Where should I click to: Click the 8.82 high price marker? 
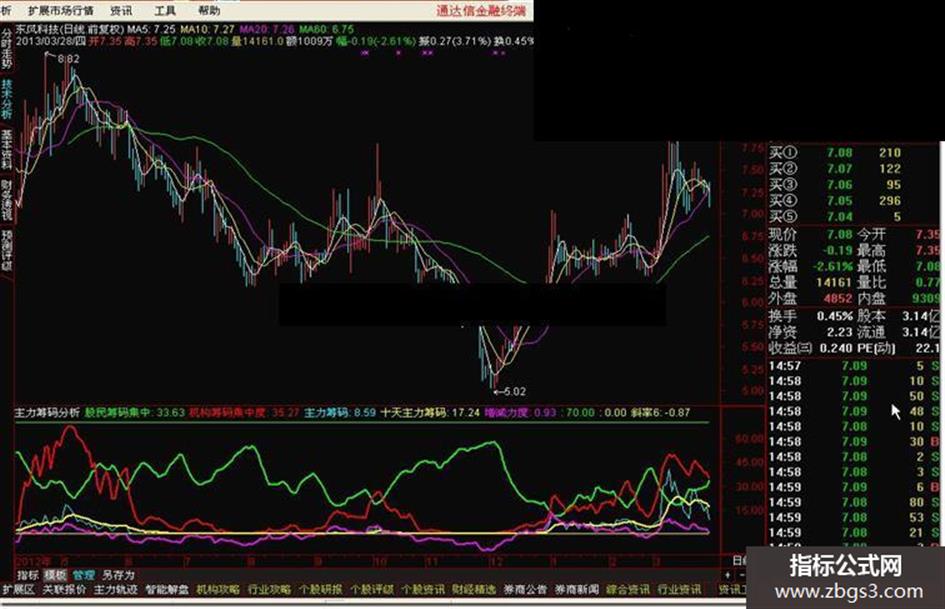68,59
